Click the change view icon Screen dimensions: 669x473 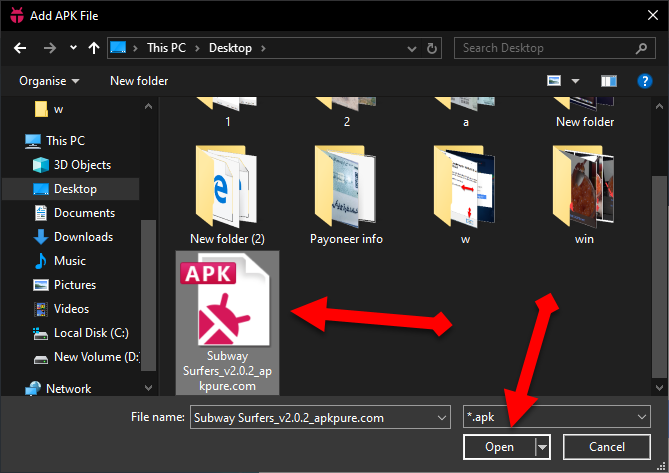coord(554,81)
